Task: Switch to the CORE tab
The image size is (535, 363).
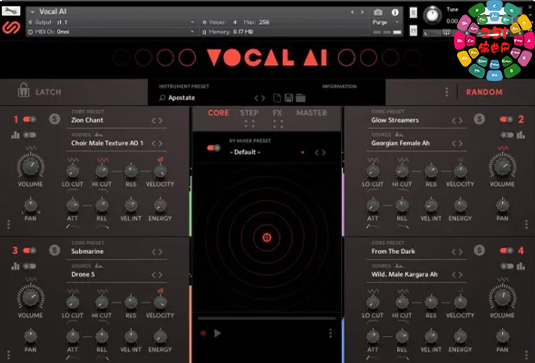Action: [218, 113]
